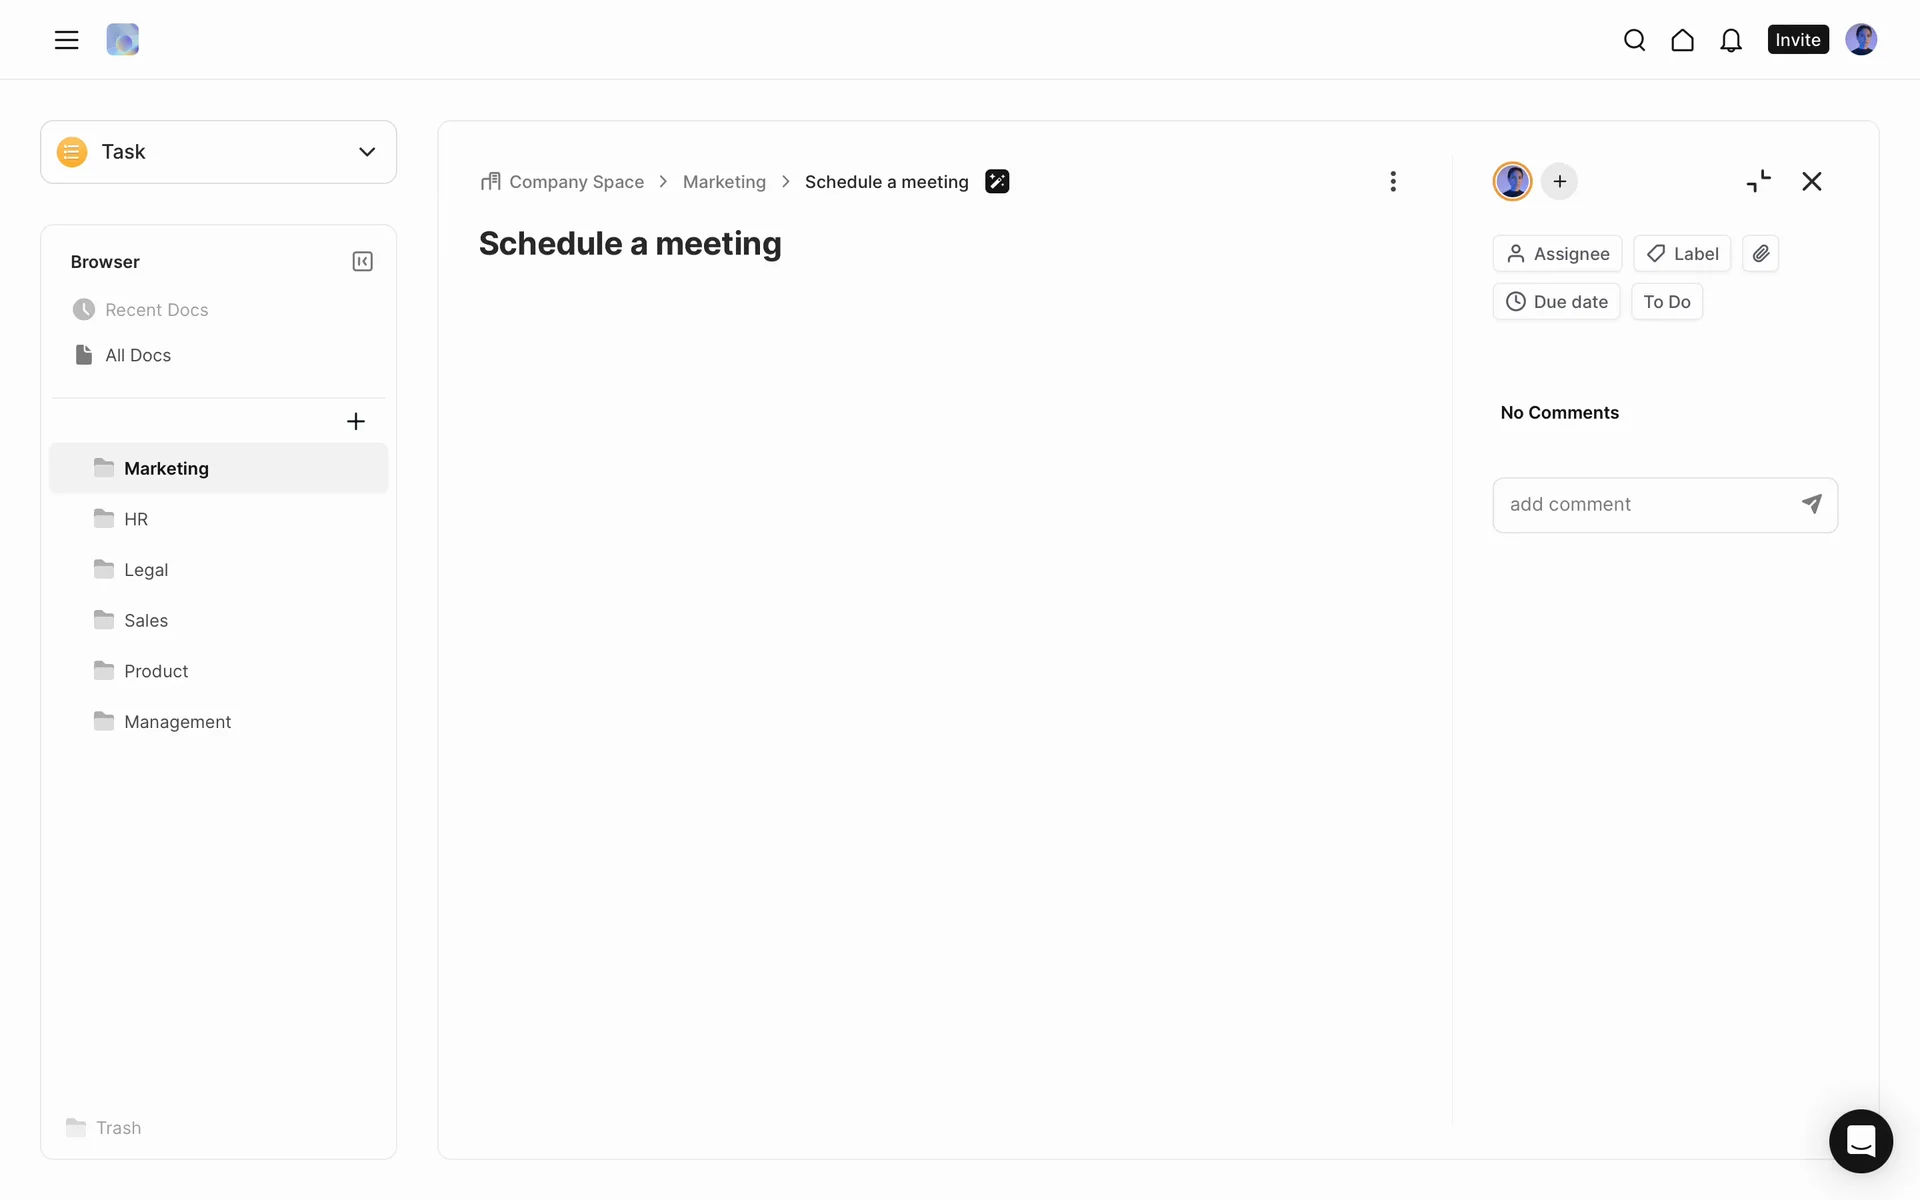Open the three-dot task options menu
This screenshot has height=1200, width=1920.
[1392, 182]
